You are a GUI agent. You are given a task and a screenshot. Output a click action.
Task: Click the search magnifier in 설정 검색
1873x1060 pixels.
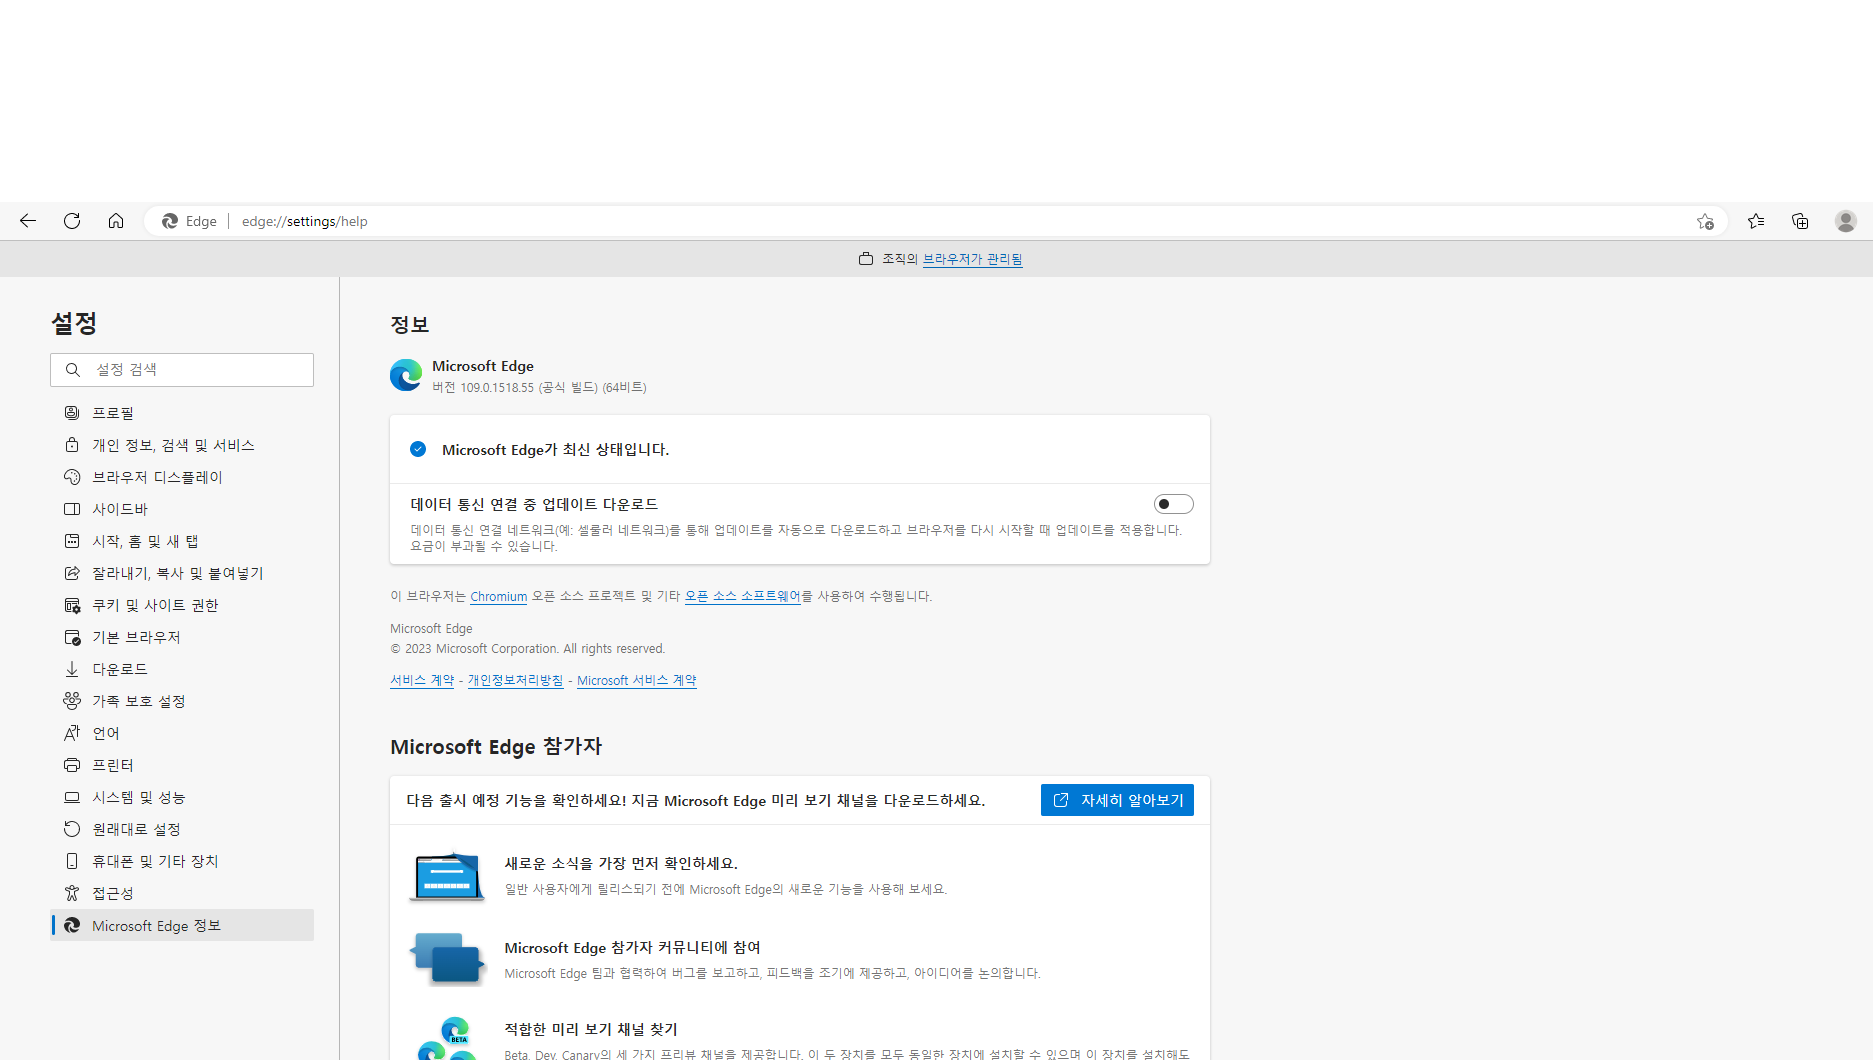73,370
